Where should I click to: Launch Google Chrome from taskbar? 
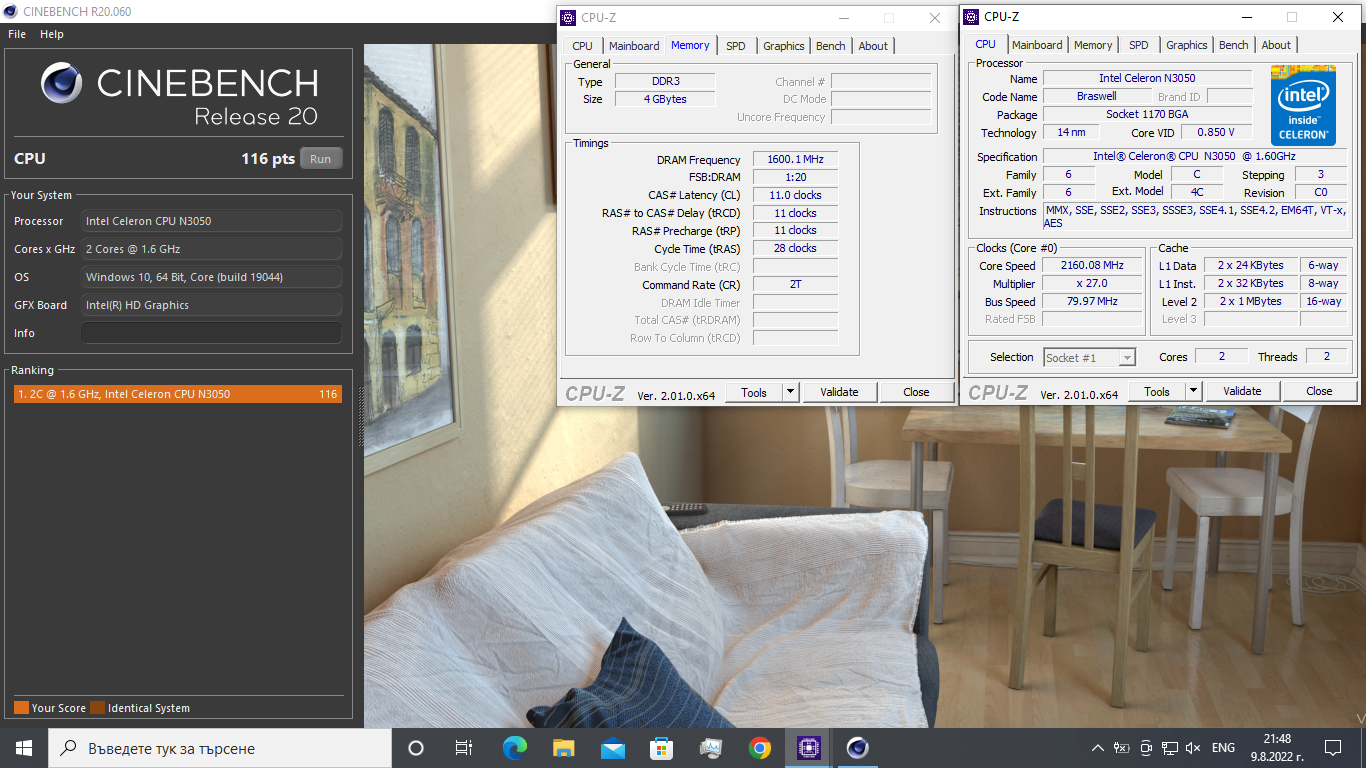pyautogui.click(x=760, y=748)
